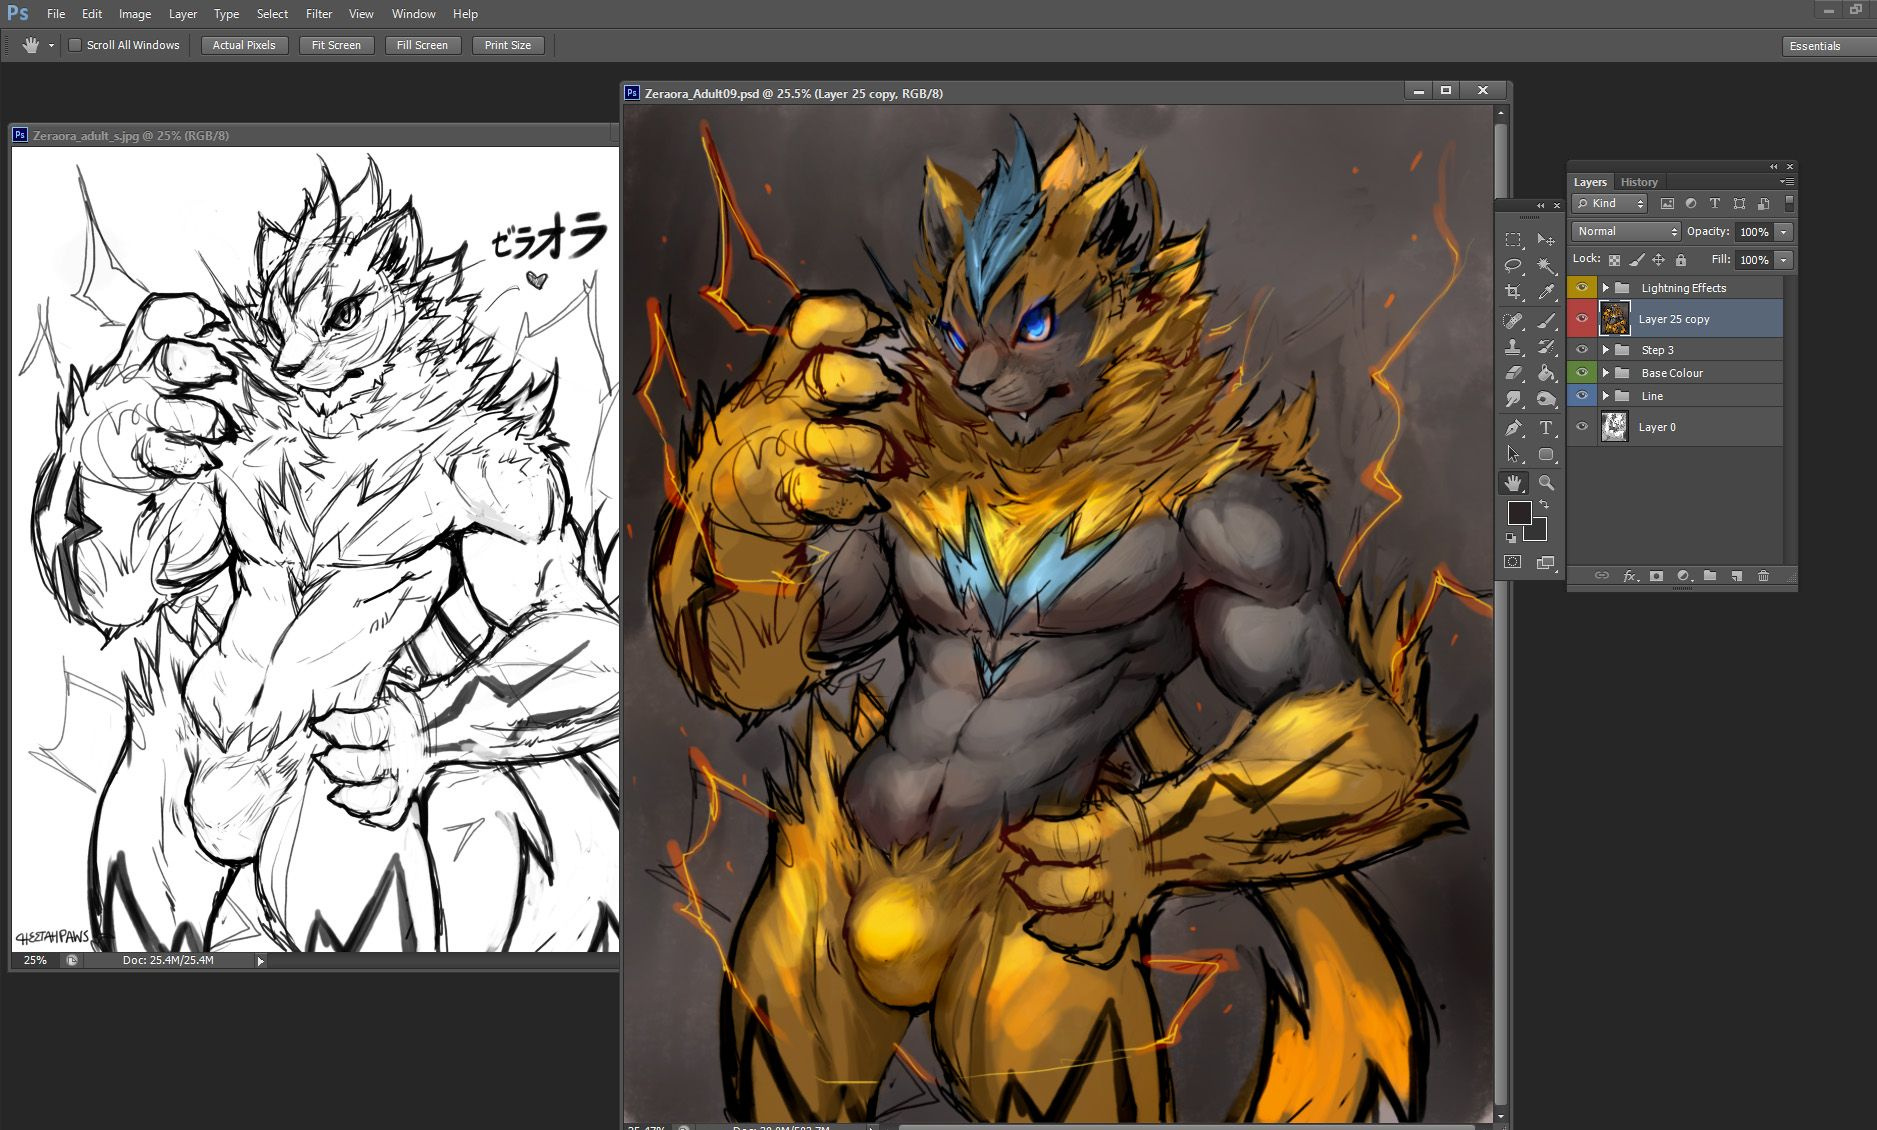Lock image pixels

(1636, 260)
